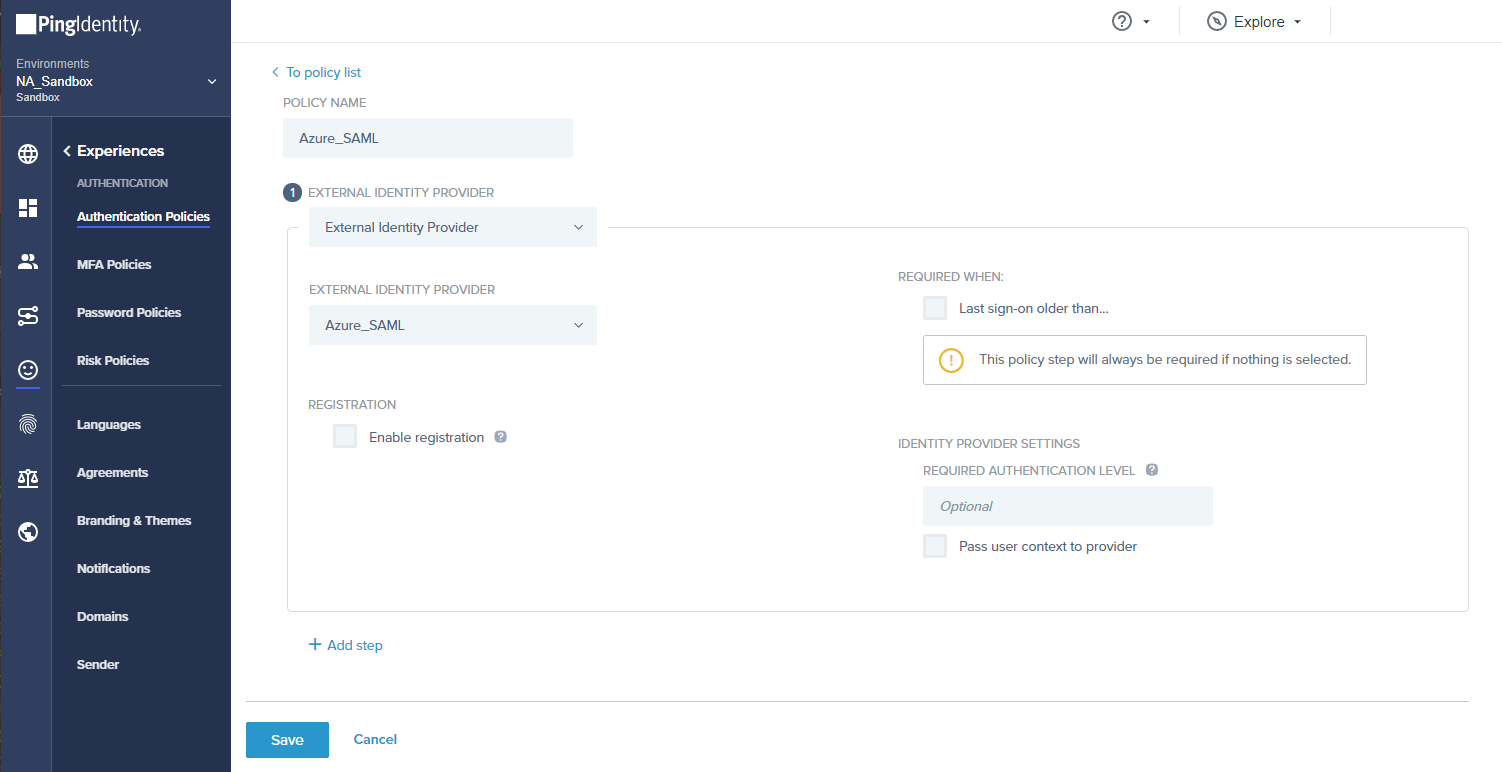Open the Password Policies section
Screen dimensions: 1502x772
(x=129, y=312)
